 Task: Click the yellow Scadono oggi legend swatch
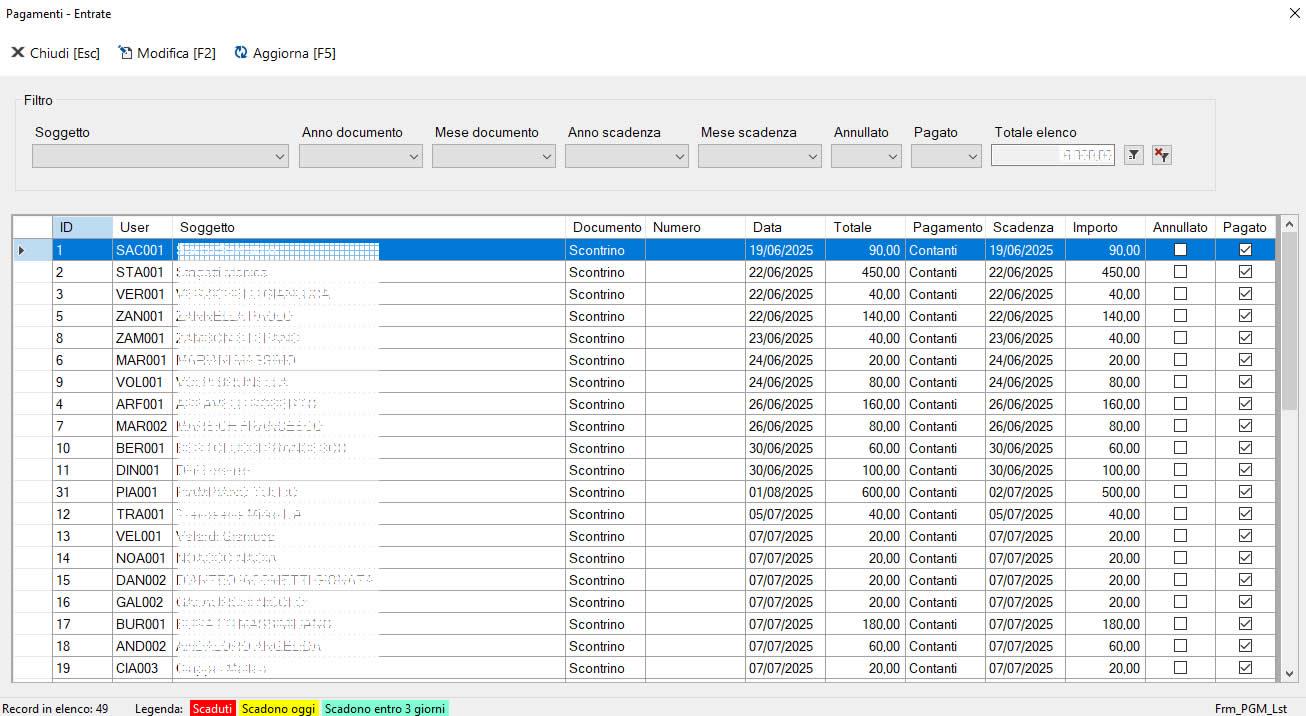click(x=279, y=708)
